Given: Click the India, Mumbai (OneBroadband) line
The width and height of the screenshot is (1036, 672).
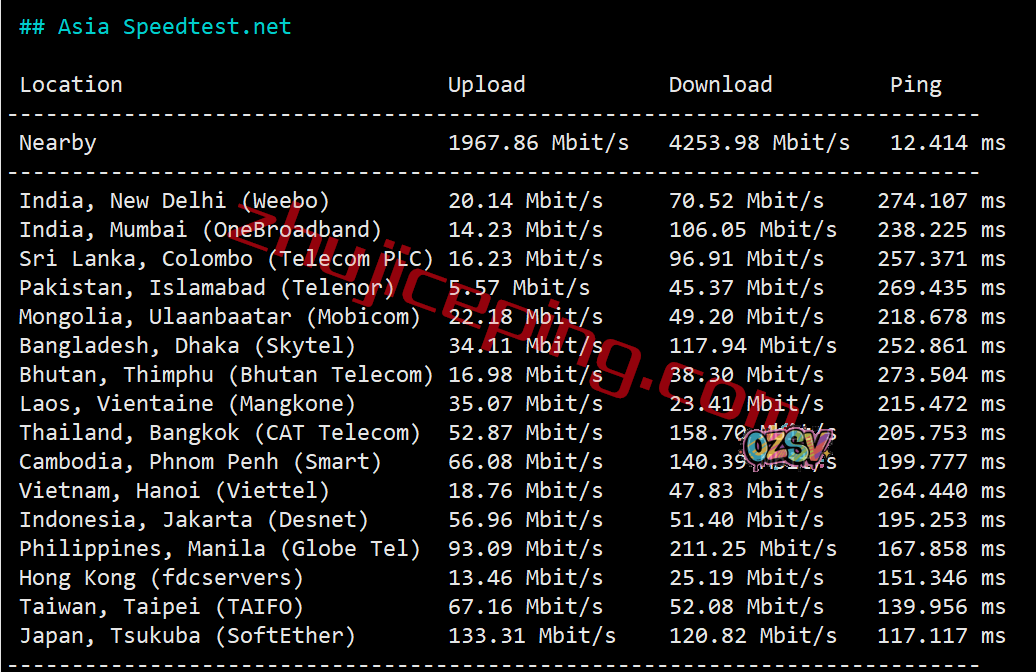Looking at the screenshot, I should click(200, 230).
